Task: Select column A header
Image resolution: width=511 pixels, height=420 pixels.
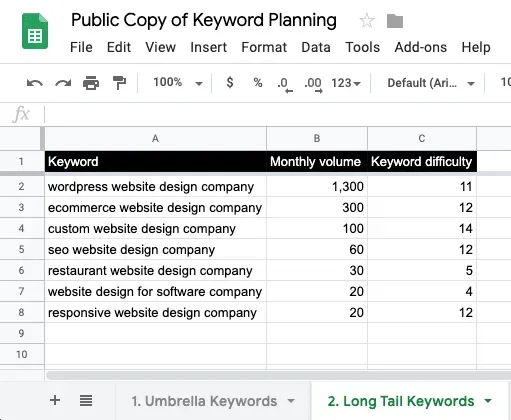Action: tap(156, 138)
